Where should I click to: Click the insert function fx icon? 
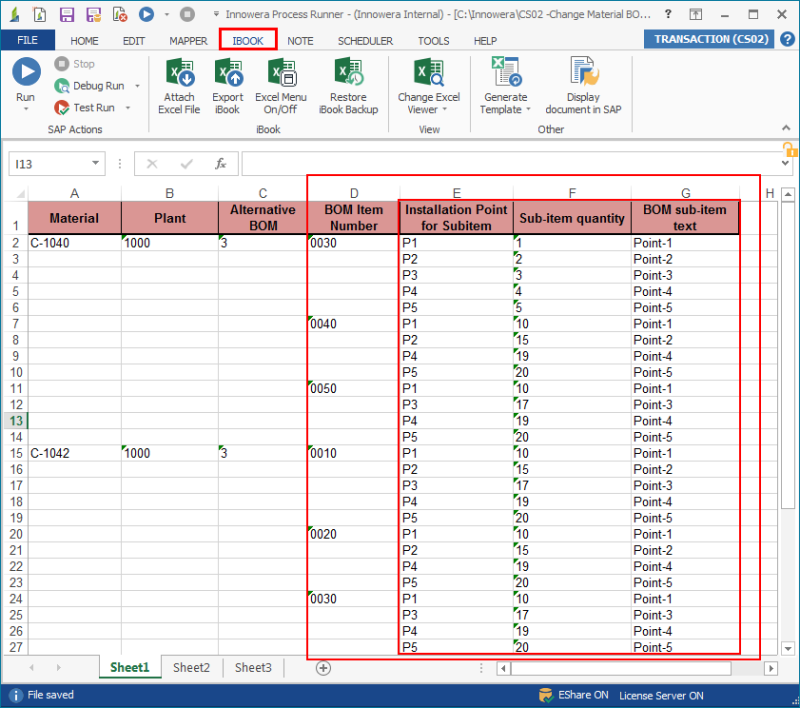pyautogui.click(x=220, y=163)
